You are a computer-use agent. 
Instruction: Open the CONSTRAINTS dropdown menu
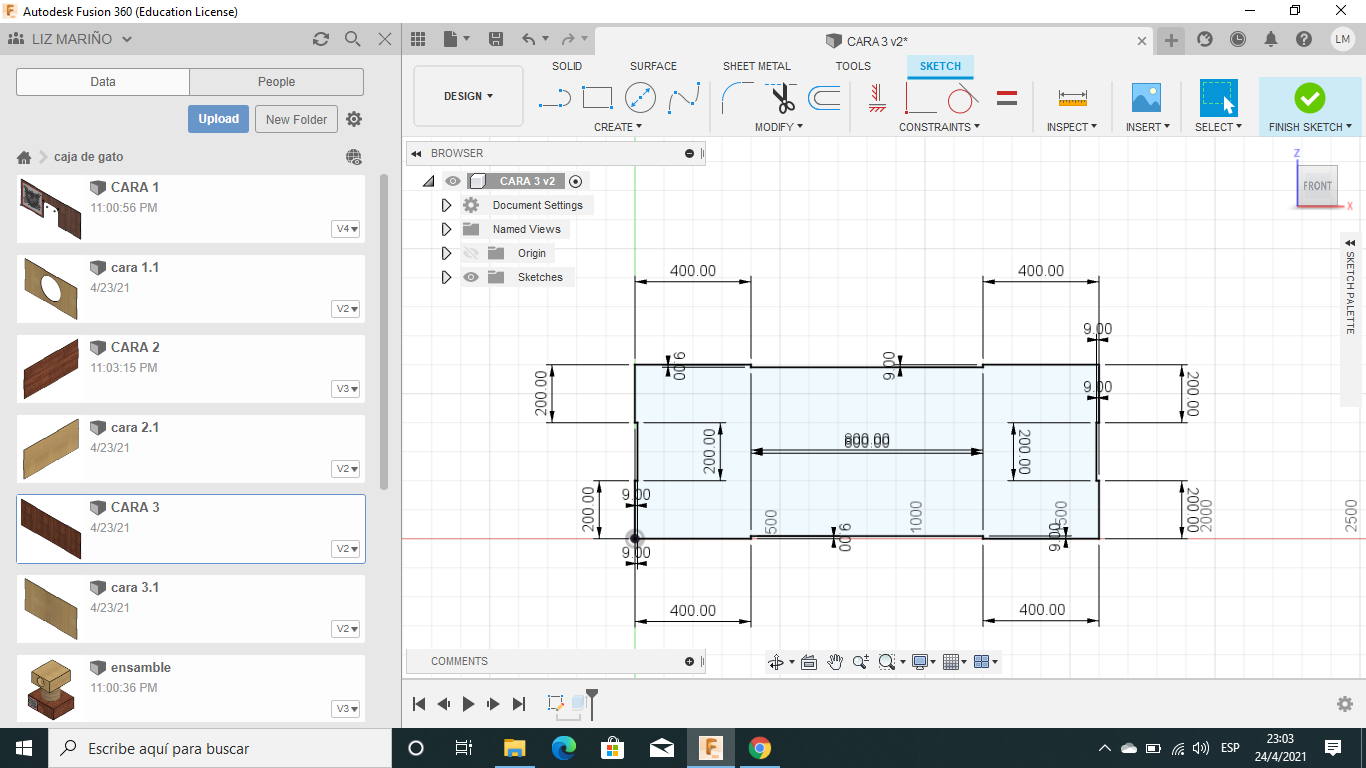939,127
